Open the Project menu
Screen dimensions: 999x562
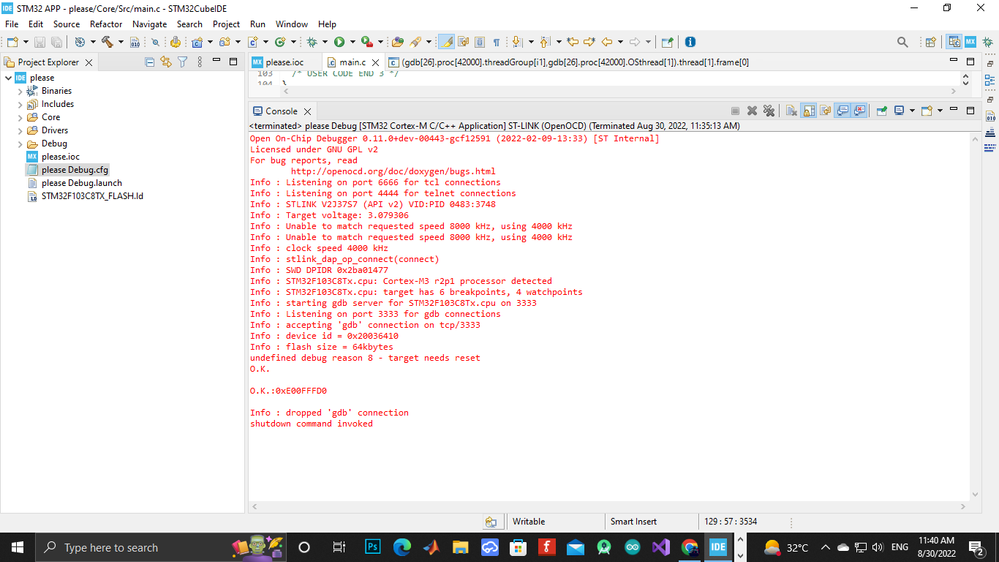[226, 24]
